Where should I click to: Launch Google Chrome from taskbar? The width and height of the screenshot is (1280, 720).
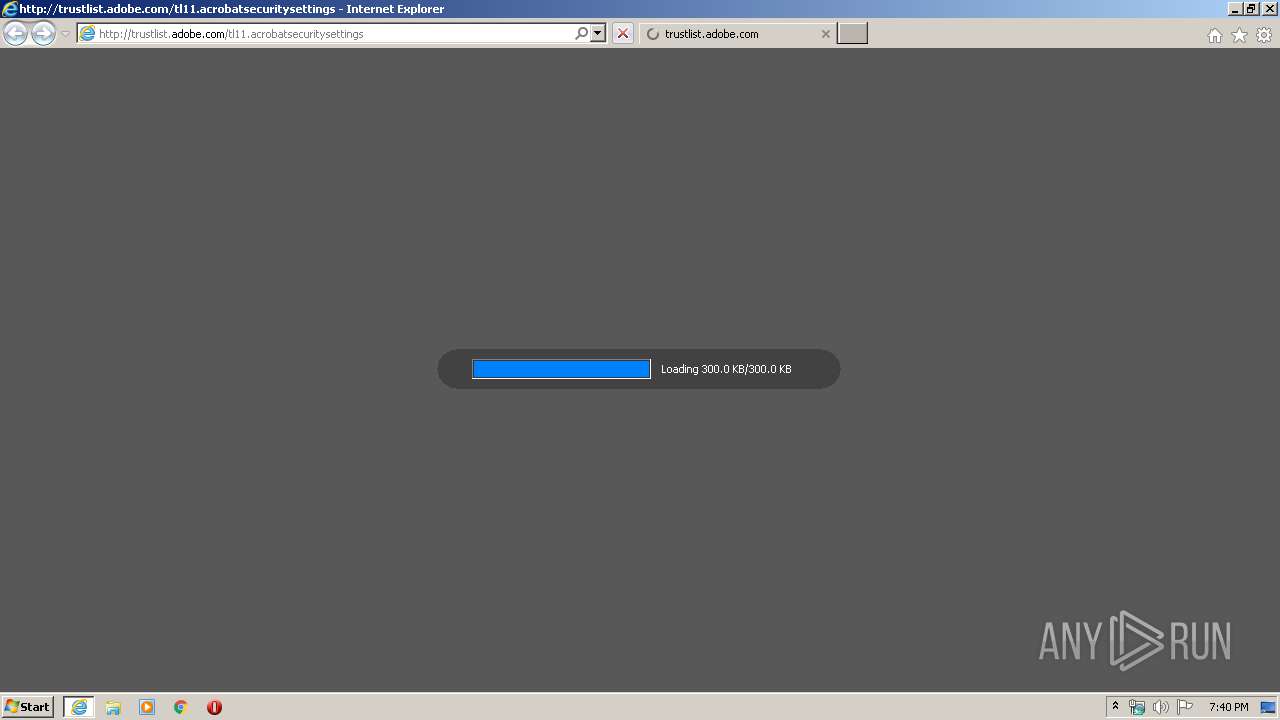click(181, 707)
